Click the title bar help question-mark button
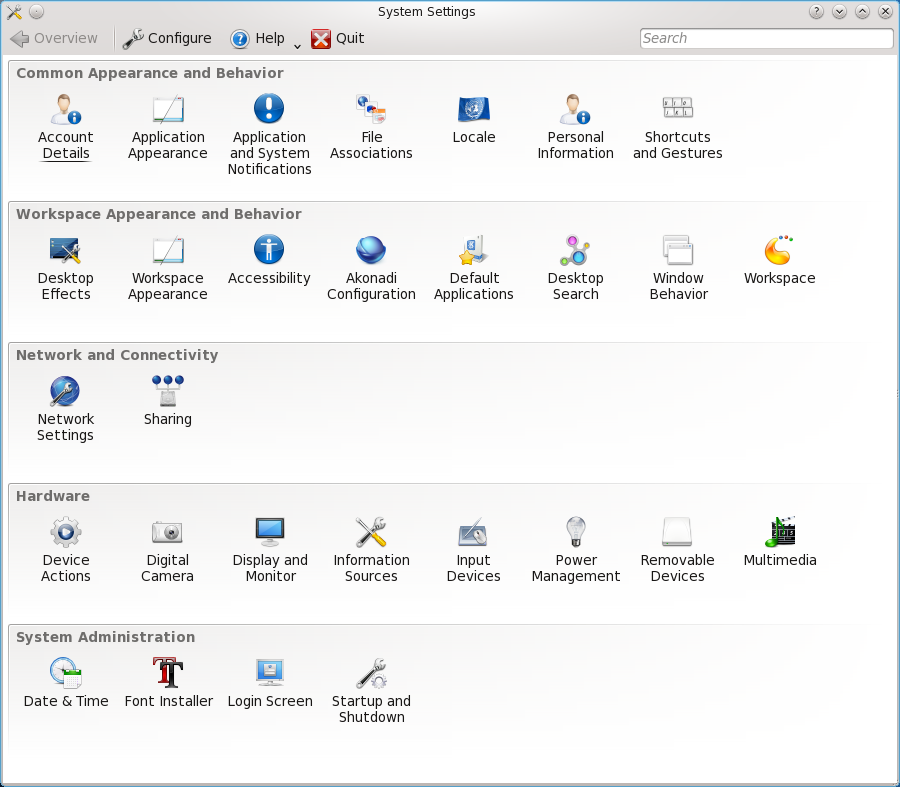 click(x=816, y=11)
